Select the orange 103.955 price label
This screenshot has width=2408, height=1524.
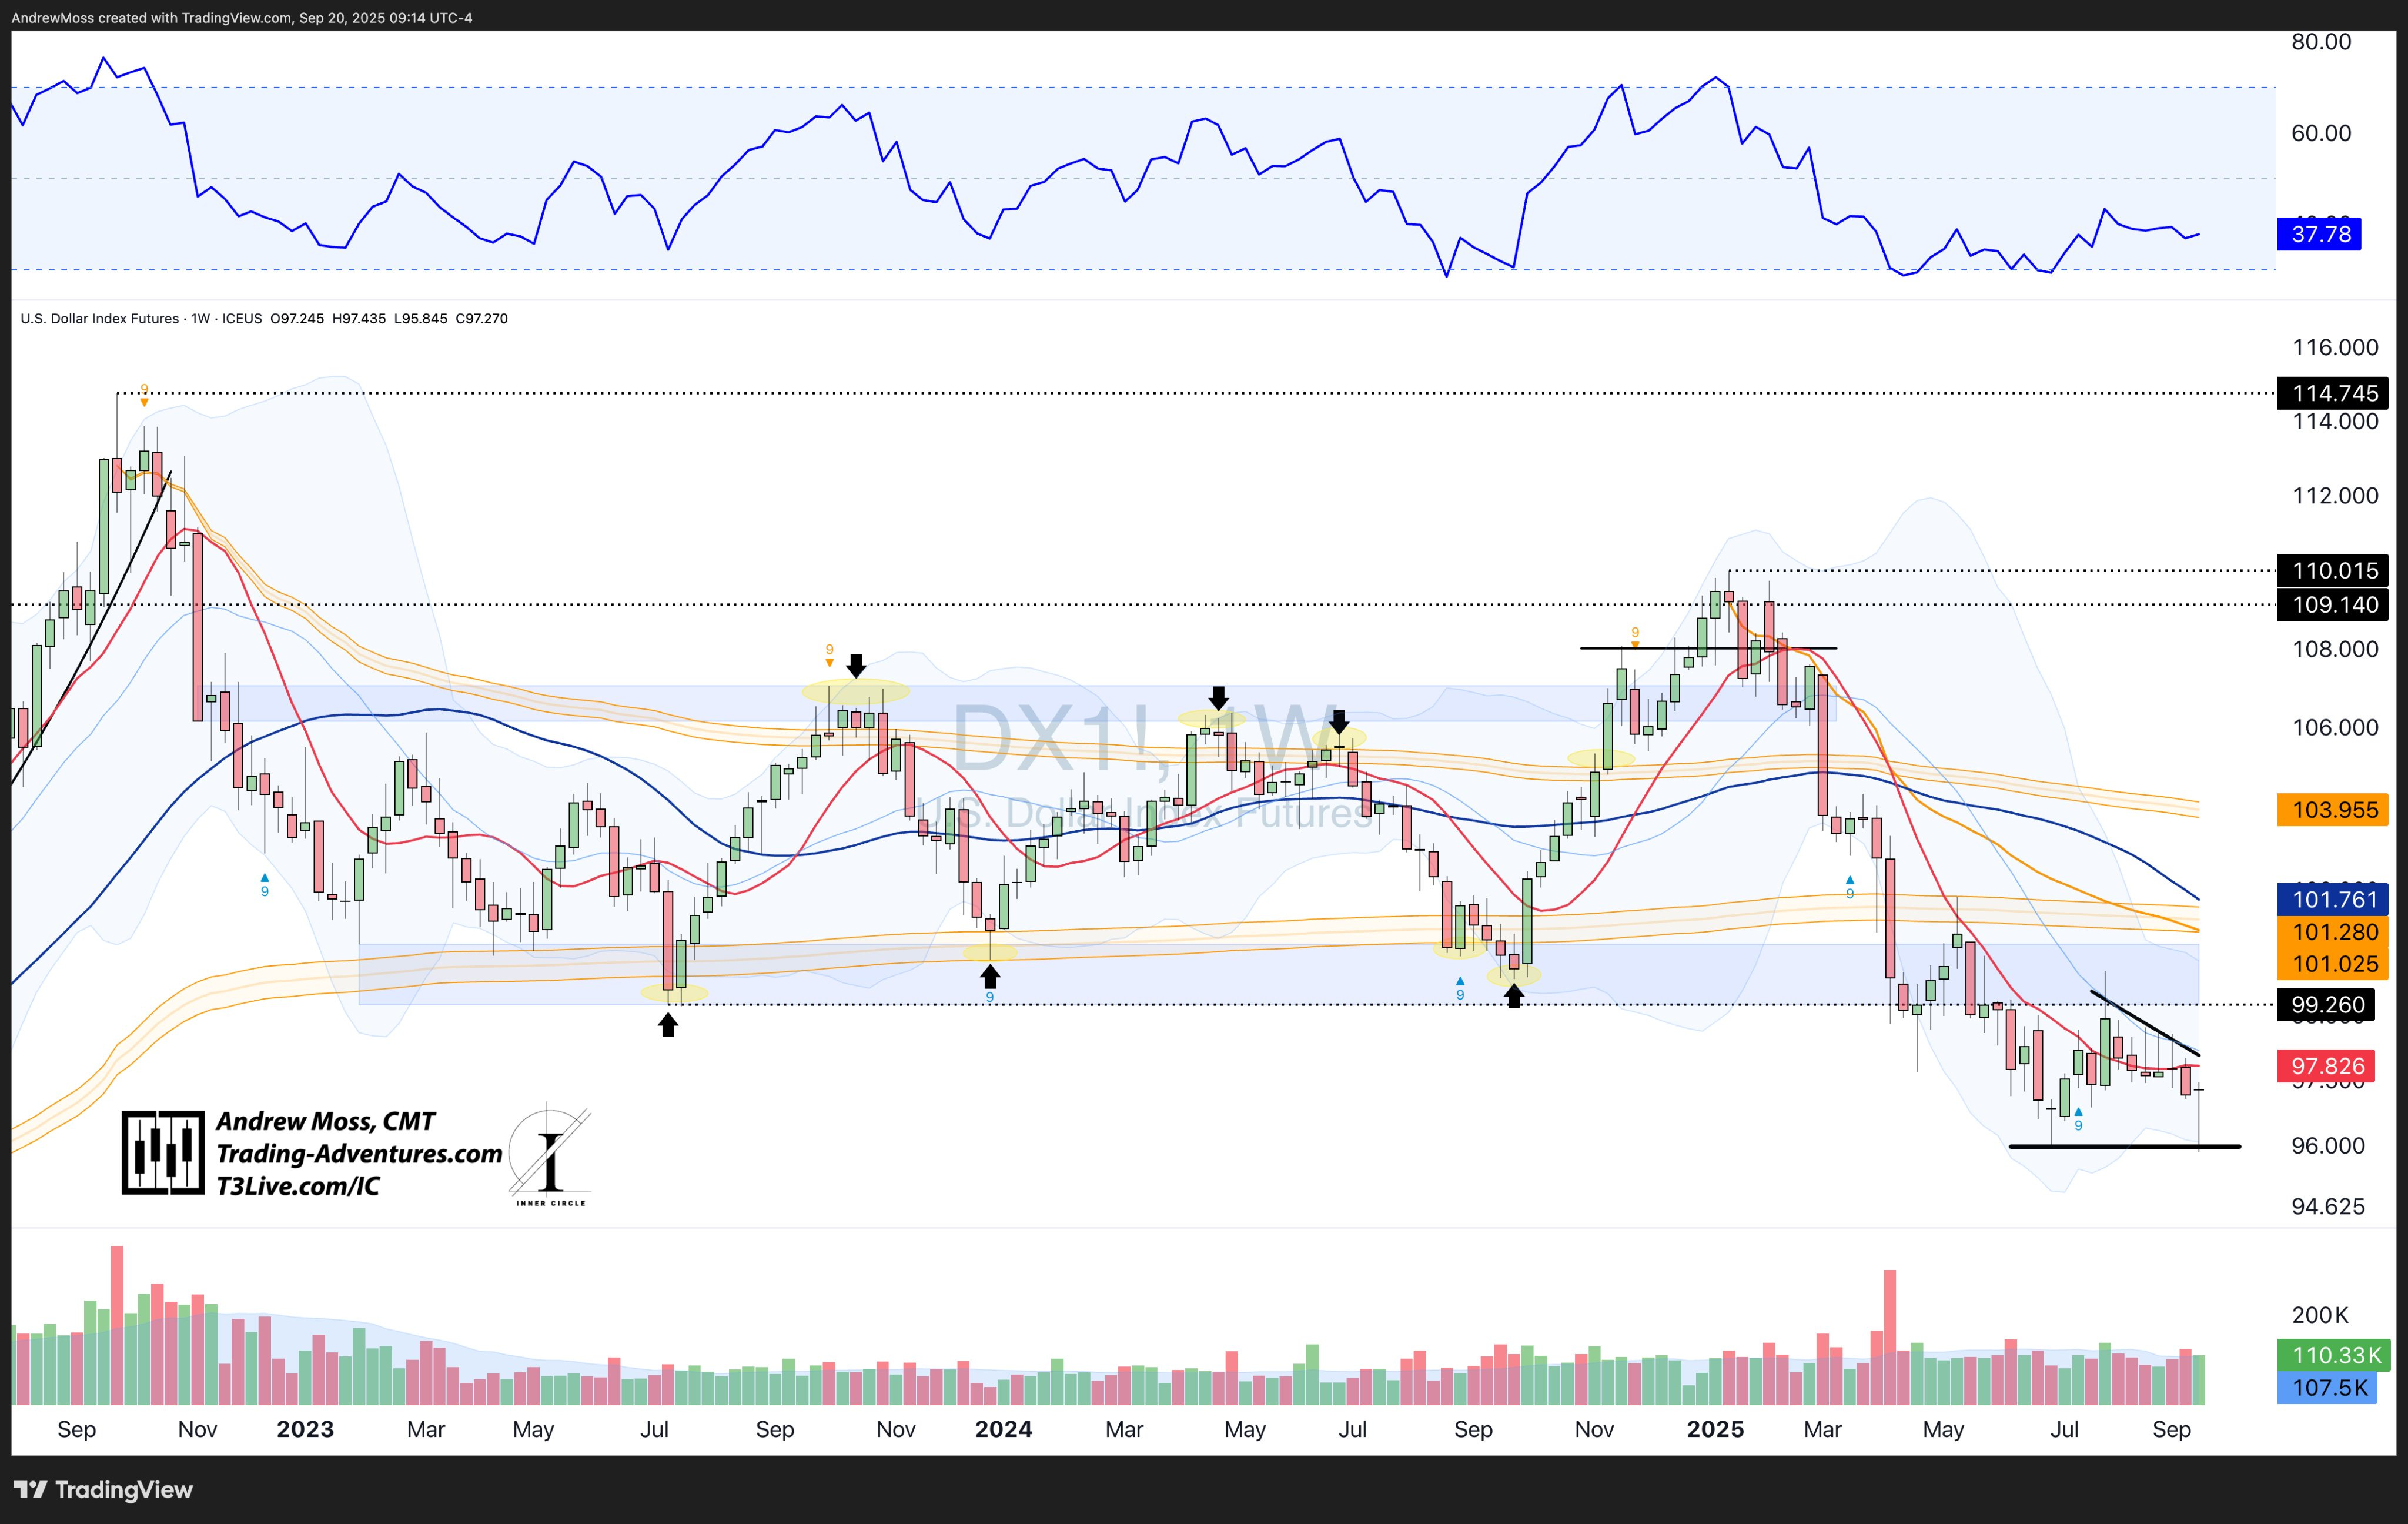point(2333,809)
